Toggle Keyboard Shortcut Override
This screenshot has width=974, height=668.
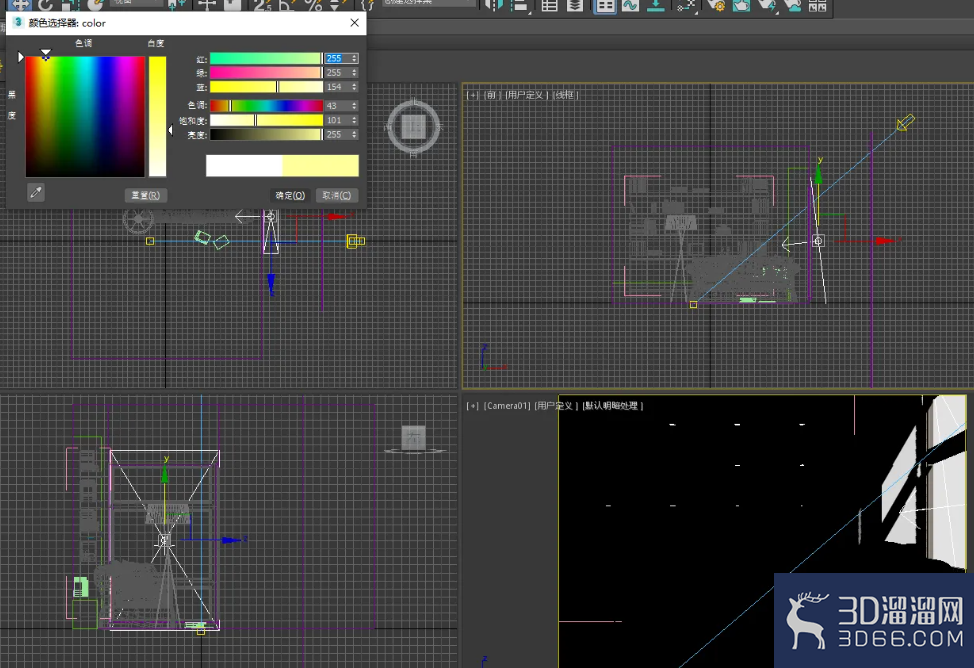point(231,5)
